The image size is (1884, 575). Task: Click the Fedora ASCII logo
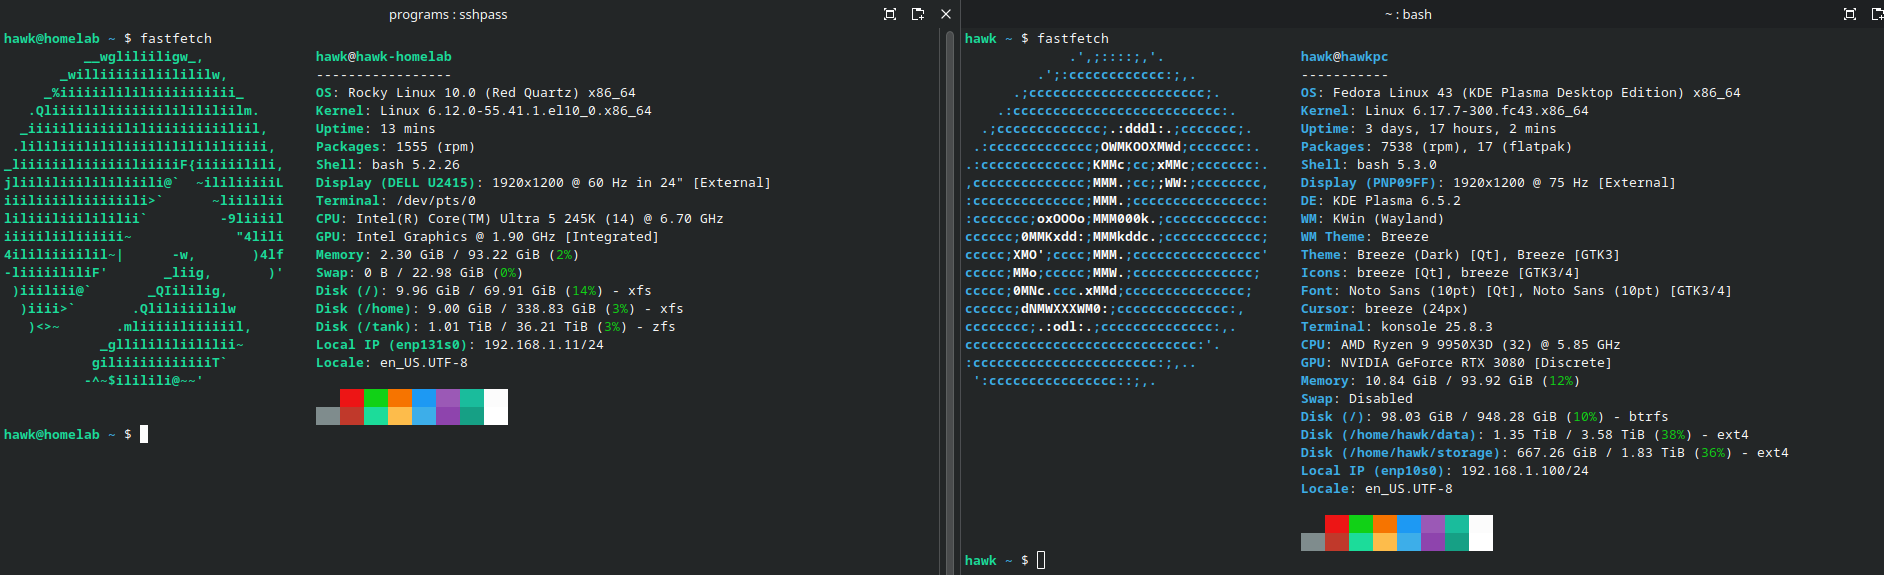click(x=1116, y=218)
